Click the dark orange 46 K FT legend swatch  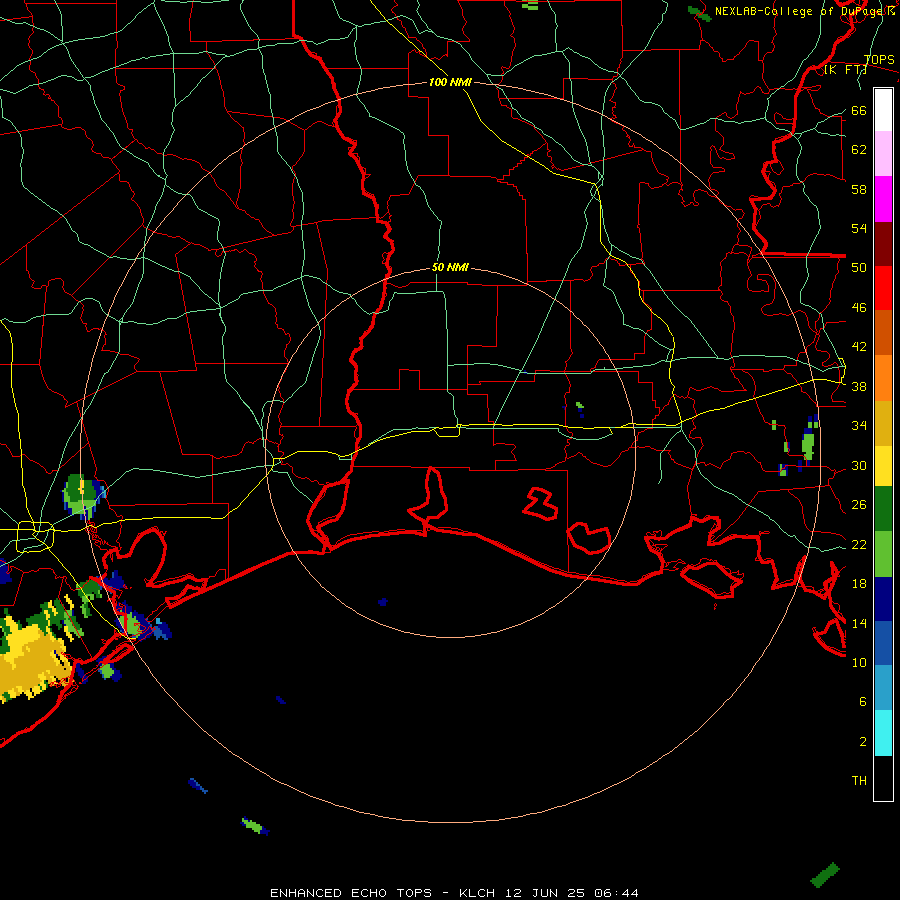[883, 333]
